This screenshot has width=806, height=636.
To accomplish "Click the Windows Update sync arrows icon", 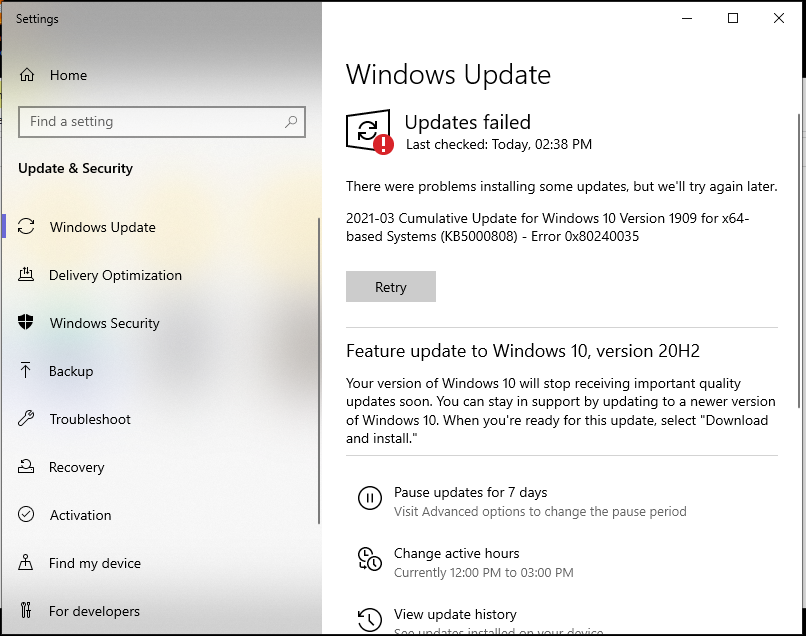I will pyautogui.click(x=26, y=227).
